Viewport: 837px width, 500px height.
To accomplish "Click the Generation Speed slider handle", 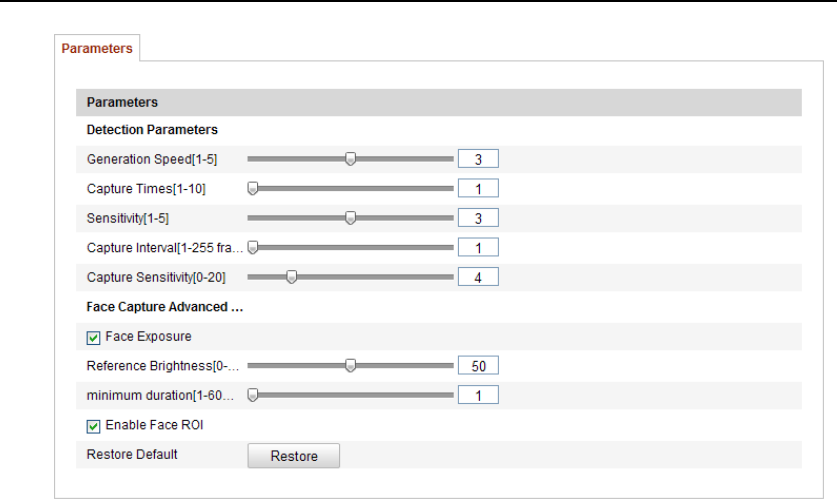I will coord(350,158).
